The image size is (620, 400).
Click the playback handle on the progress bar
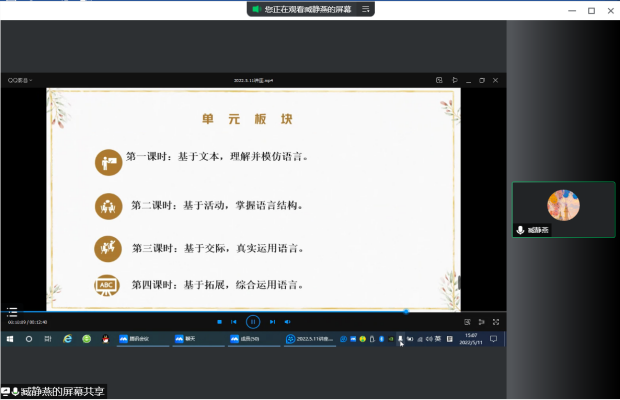(x=406, y=311)
